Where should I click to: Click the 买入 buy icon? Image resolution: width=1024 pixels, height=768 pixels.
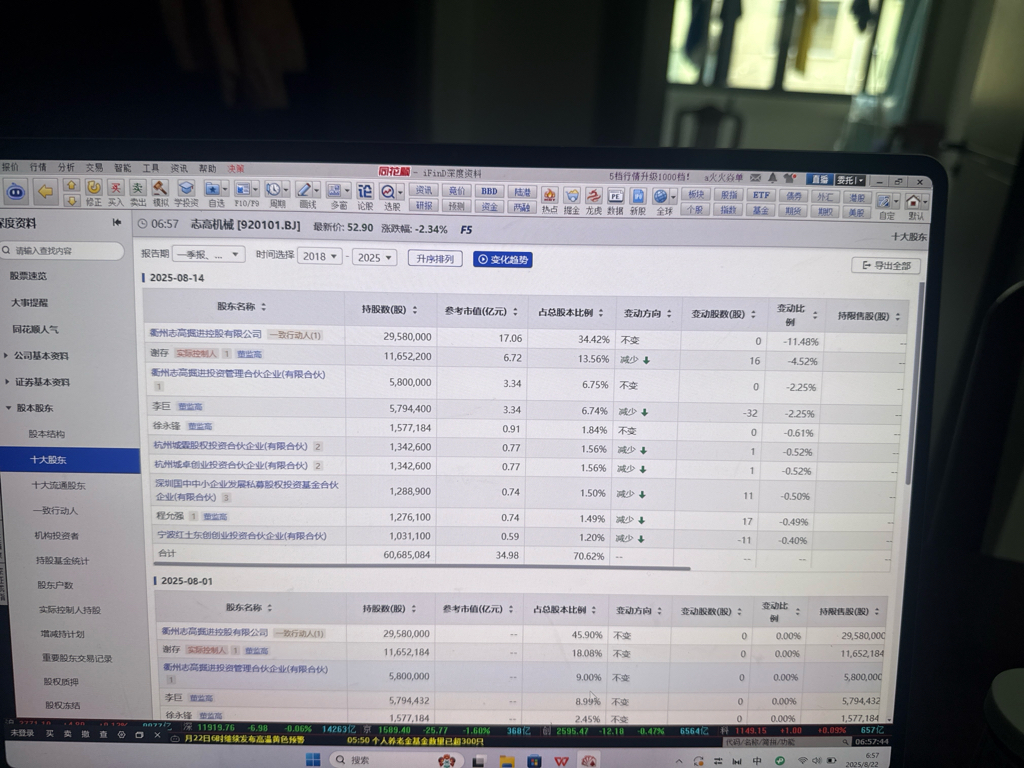click(x=116, y=192)
